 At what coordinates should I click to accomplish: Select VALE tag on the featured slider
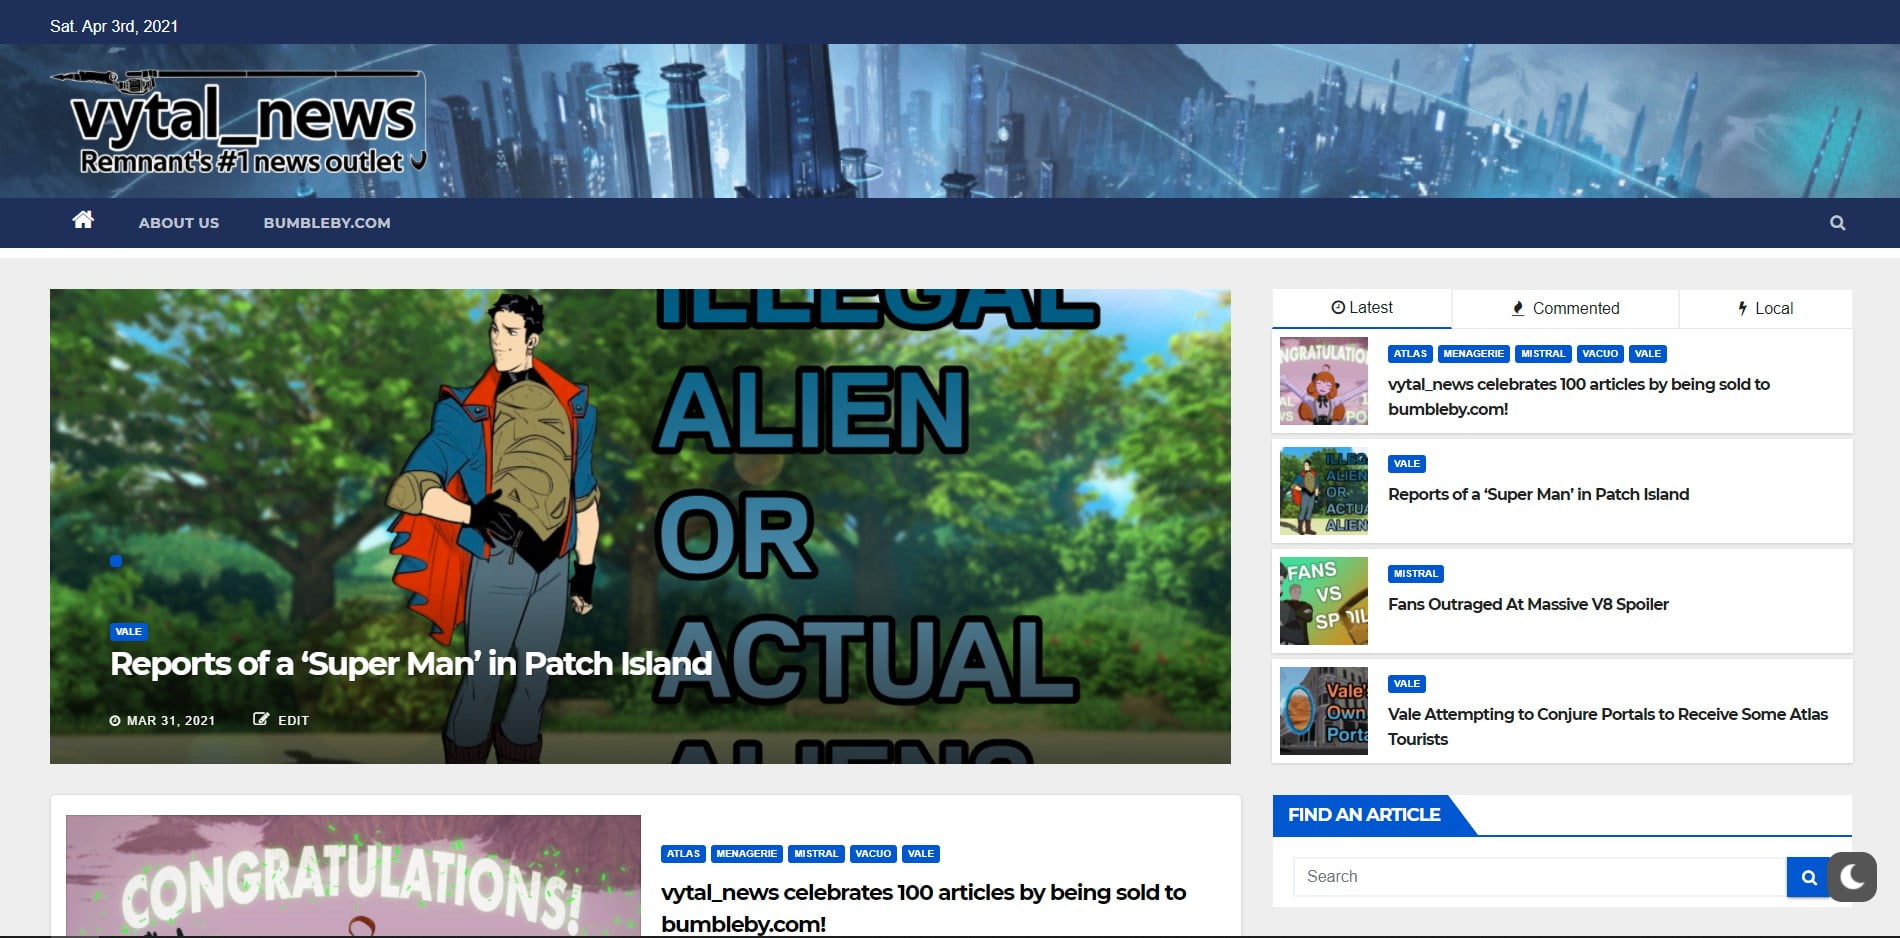tap(129, 631)
